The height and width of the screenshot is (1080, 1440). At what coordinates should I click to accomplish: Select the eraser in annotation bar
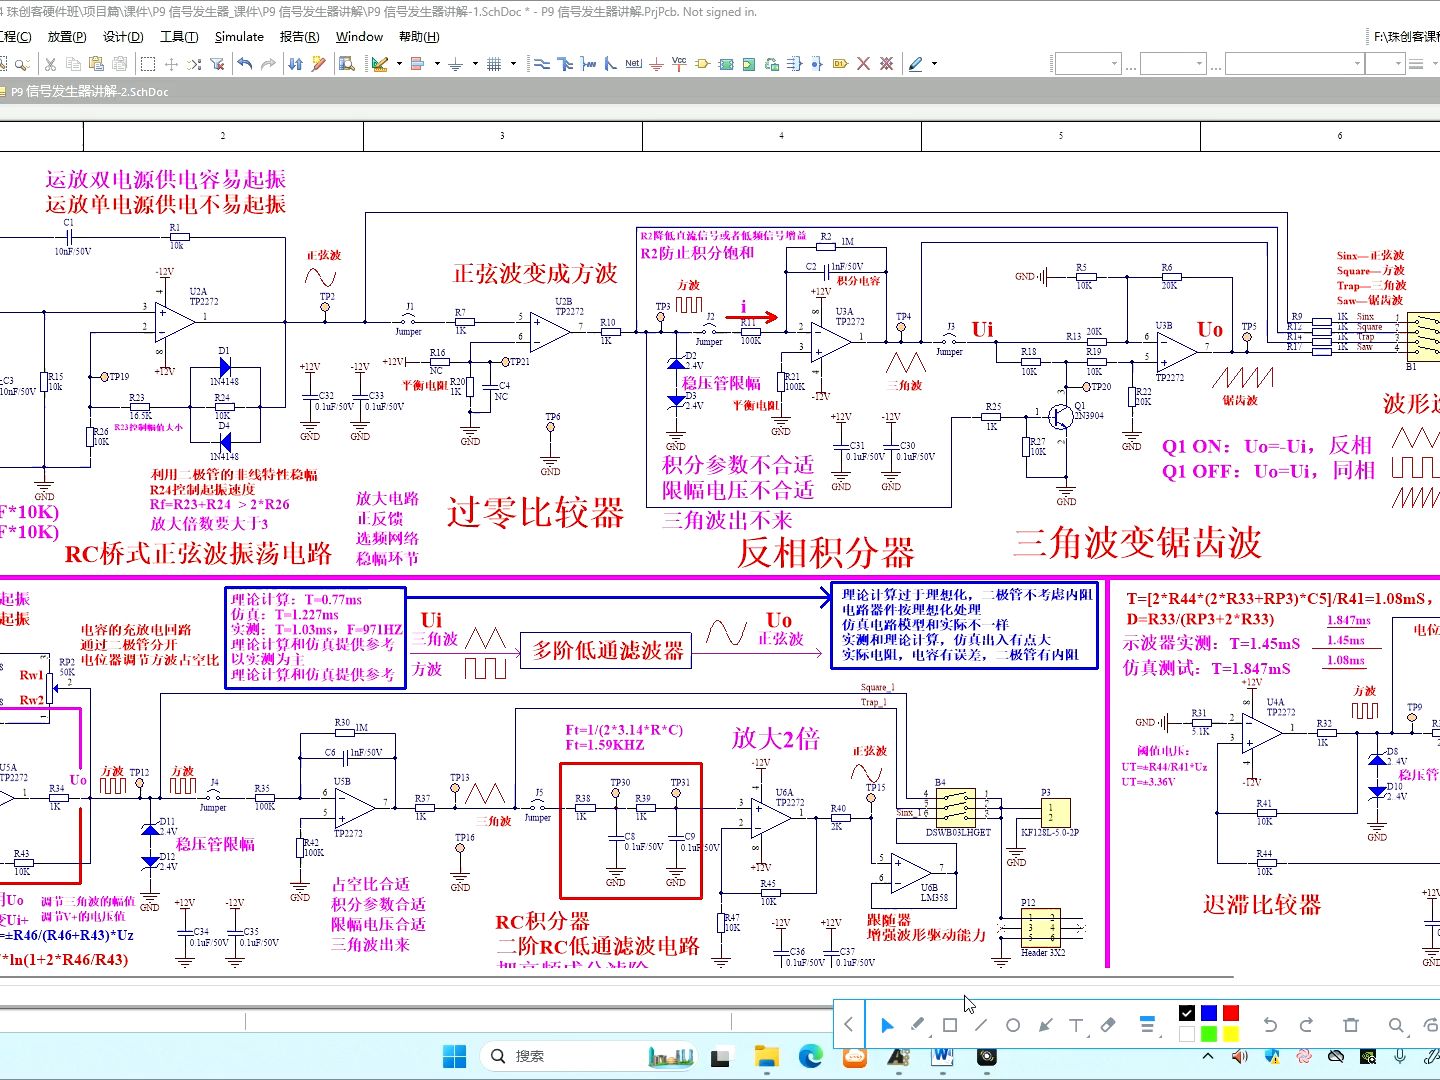(1108, 1025)
